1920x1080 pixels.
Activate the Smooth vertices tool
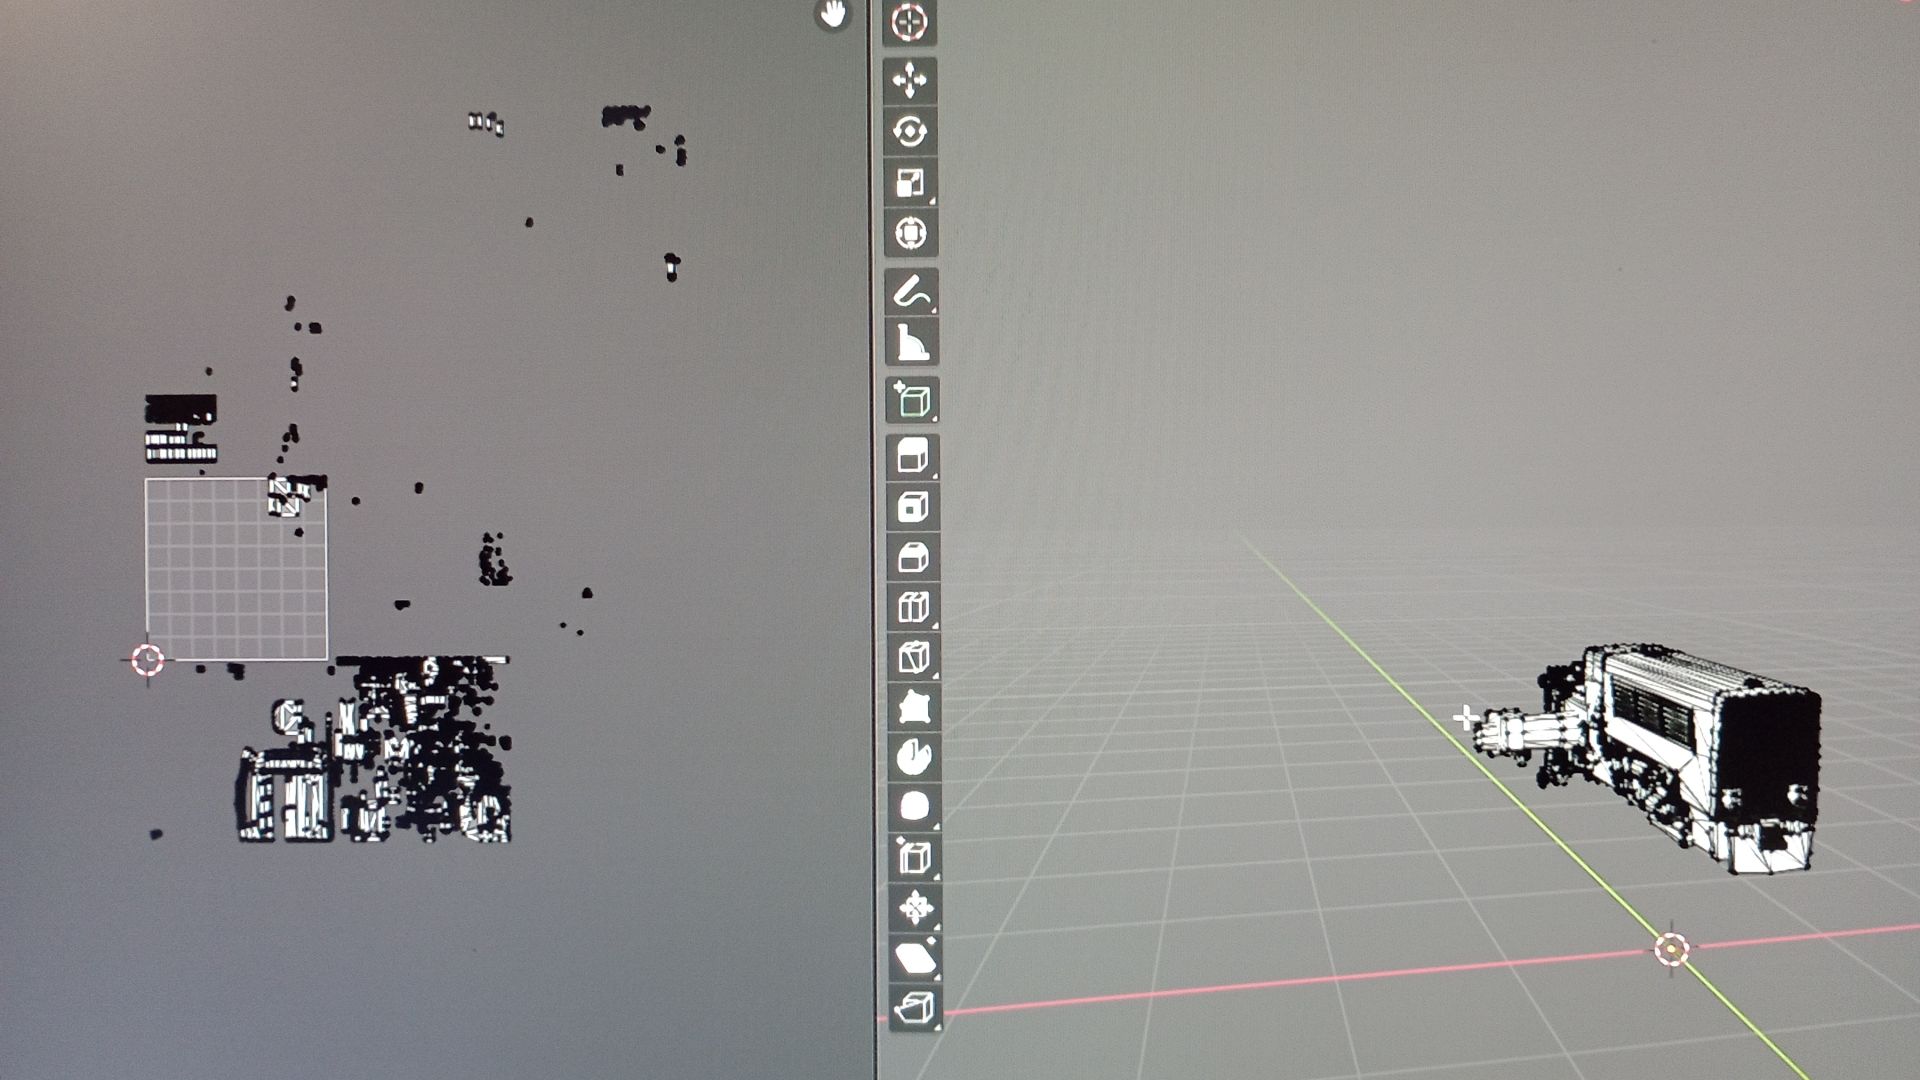click(914, 807)
